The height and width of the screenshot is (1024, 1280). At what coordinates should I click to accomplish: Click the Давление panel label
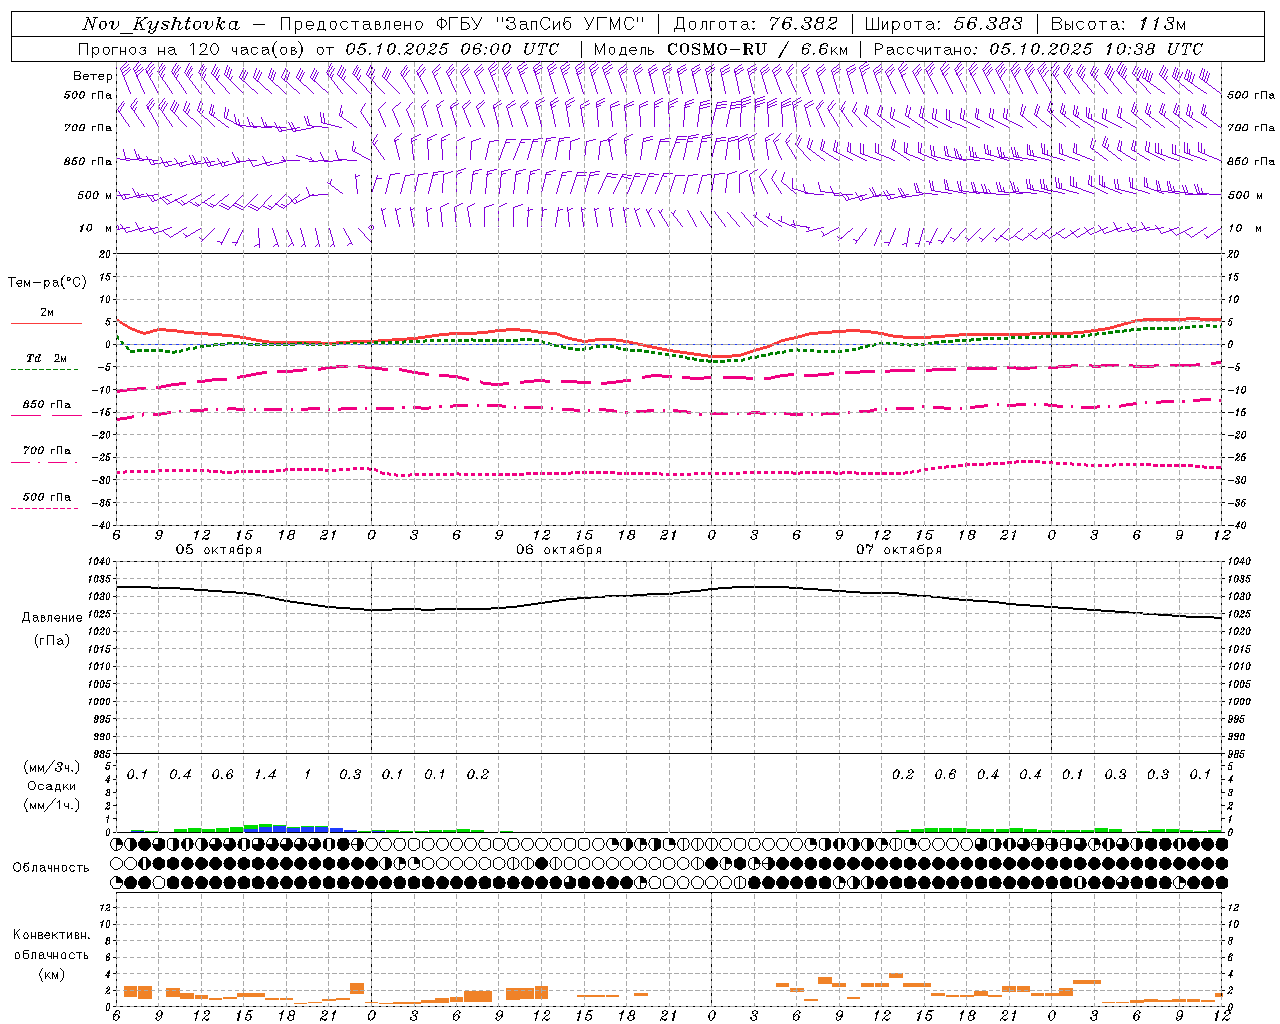pyautogui.click(x=52, y=617)
